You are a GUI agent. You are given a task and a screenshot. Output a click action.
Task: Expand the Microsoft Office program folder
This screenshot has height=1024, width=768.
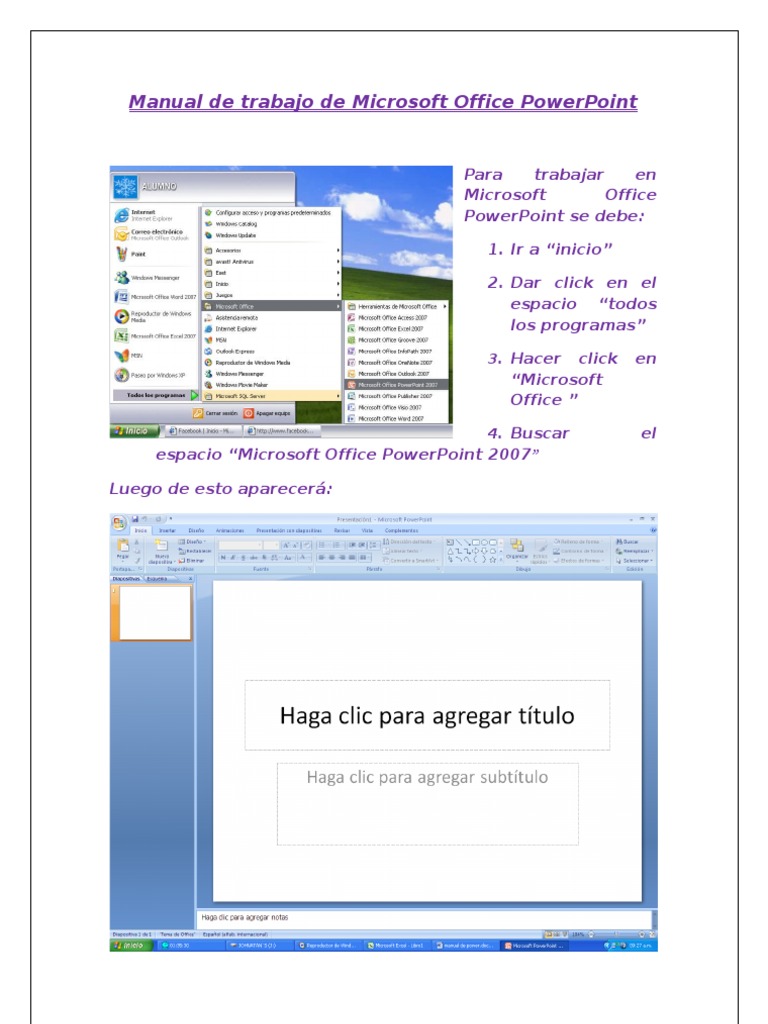tap(272, 306)
